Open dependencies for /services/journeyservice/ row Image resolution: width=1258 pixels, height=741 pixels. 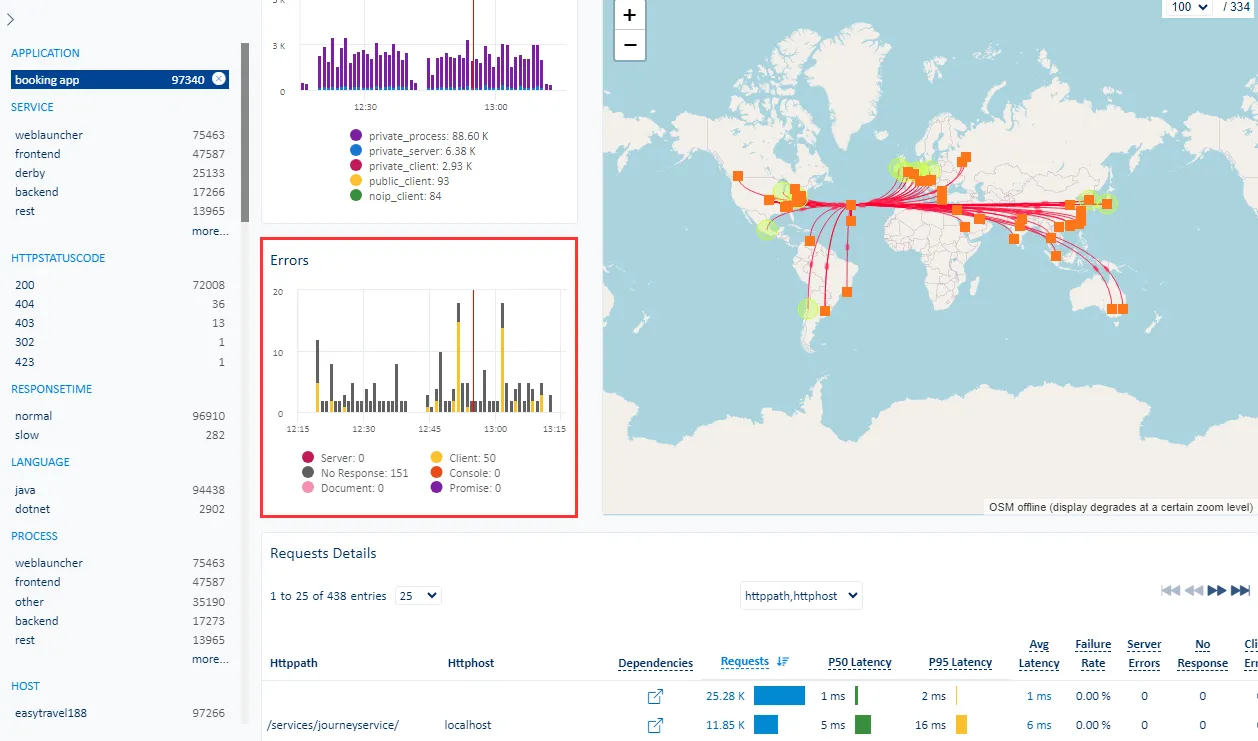click(656, 725)
